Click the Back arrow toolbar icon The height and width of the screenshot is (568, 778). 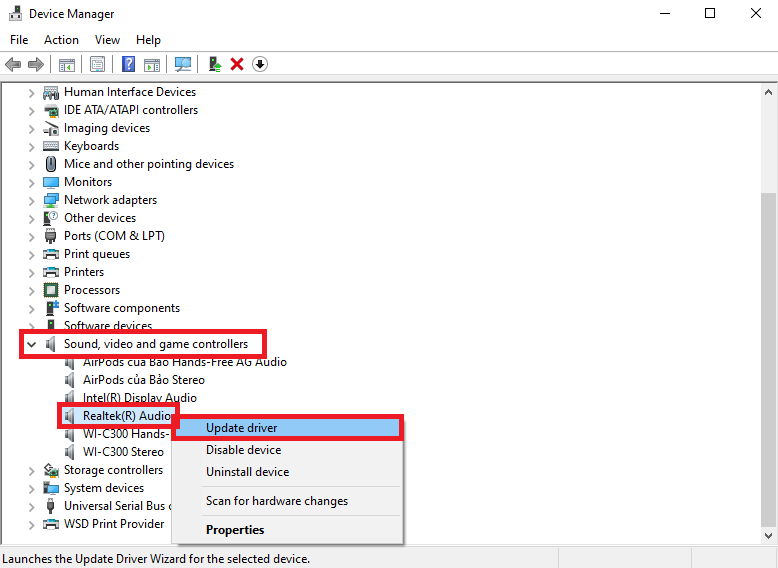13,64
